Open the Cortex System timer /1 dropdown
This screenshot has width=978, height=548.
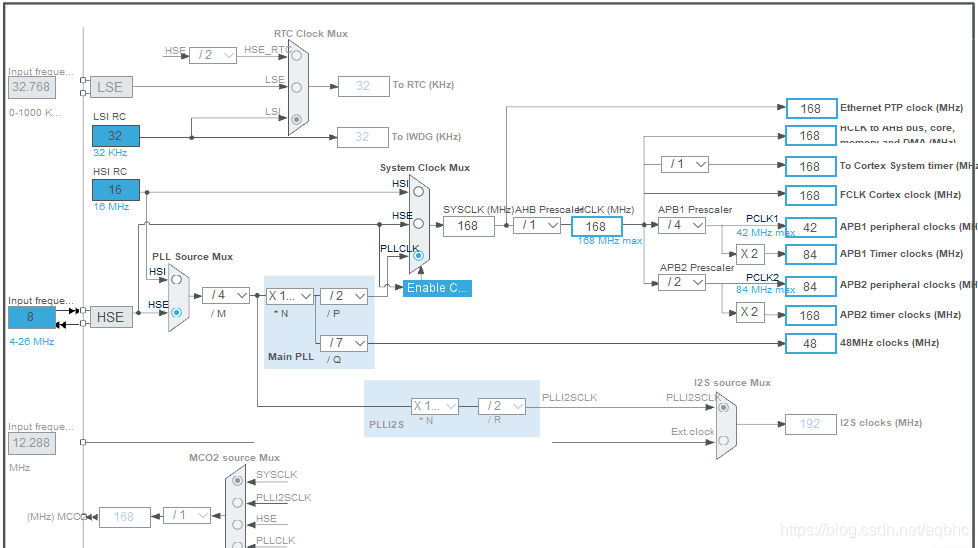[685, 164]
